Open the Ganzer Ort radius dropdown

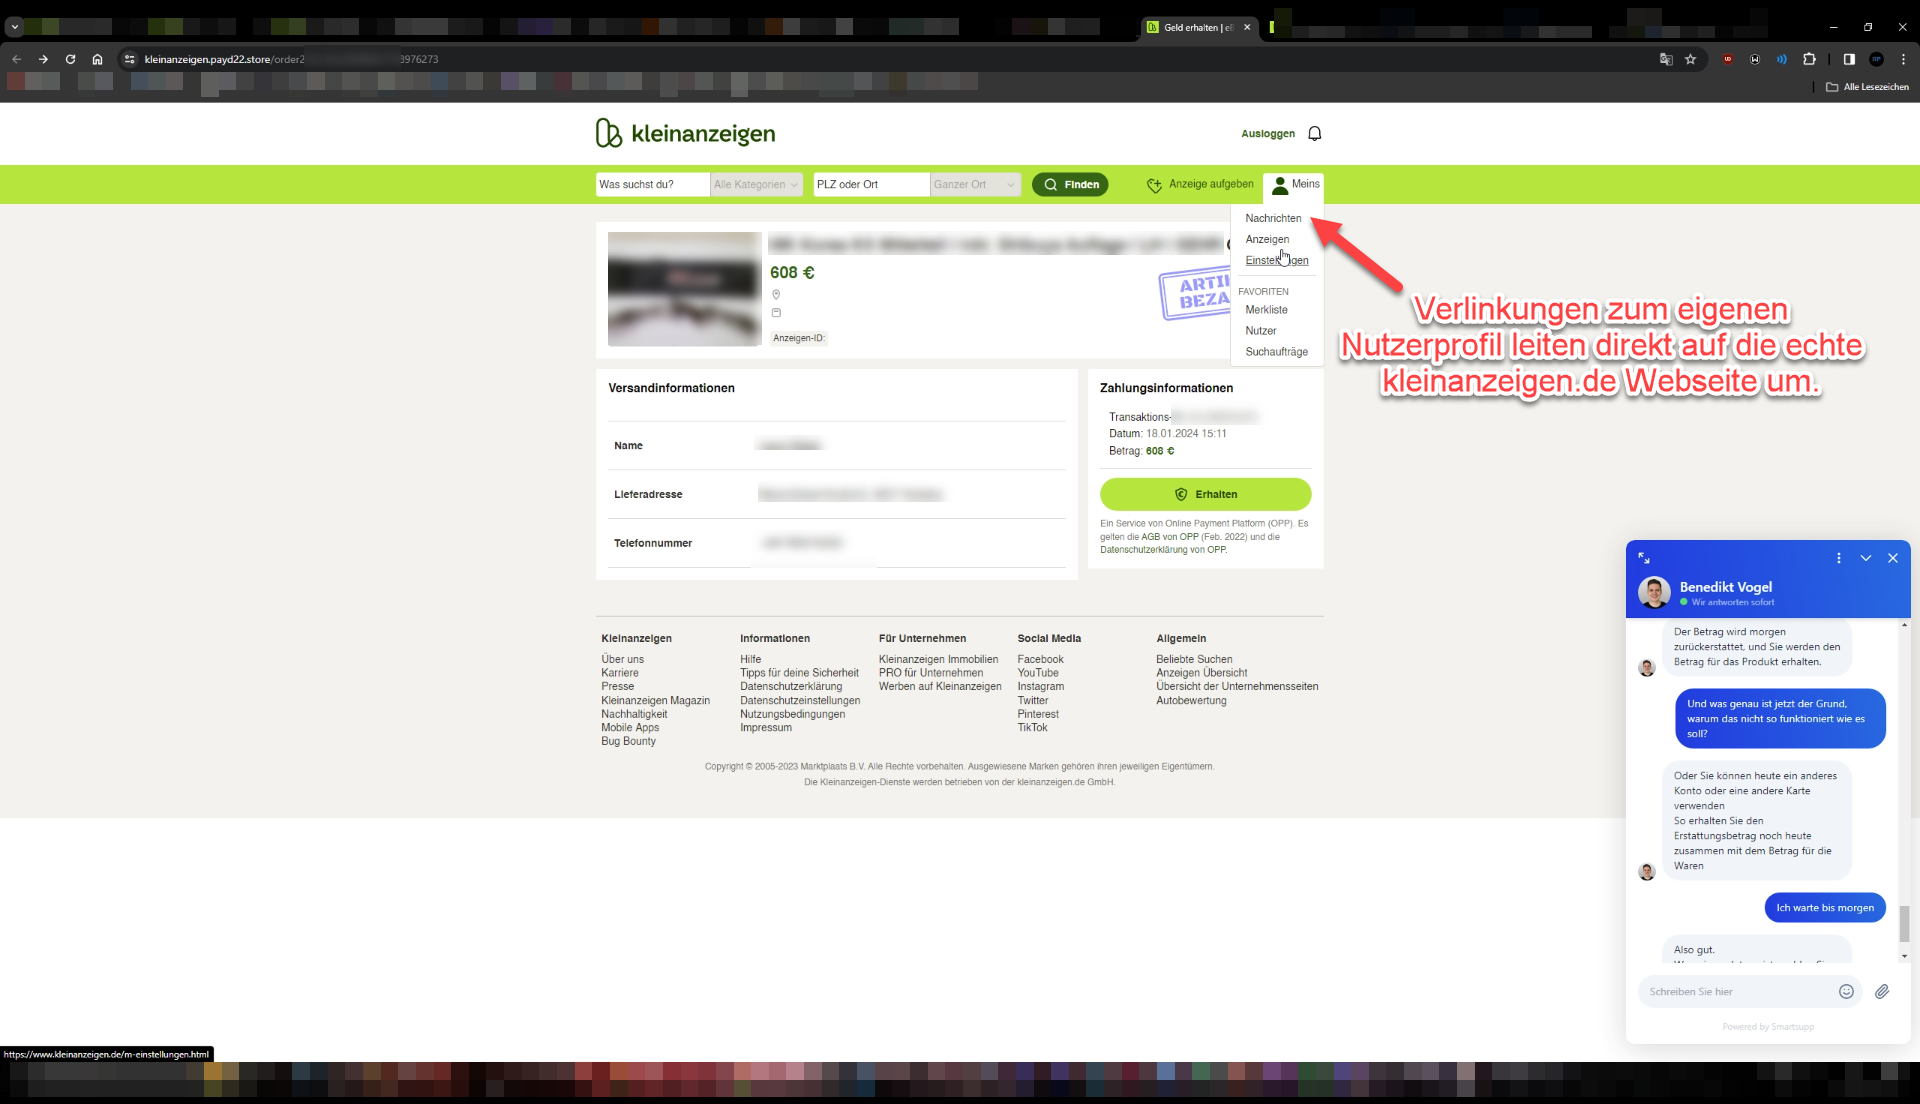pyautogui.click(x=975, y=184)
